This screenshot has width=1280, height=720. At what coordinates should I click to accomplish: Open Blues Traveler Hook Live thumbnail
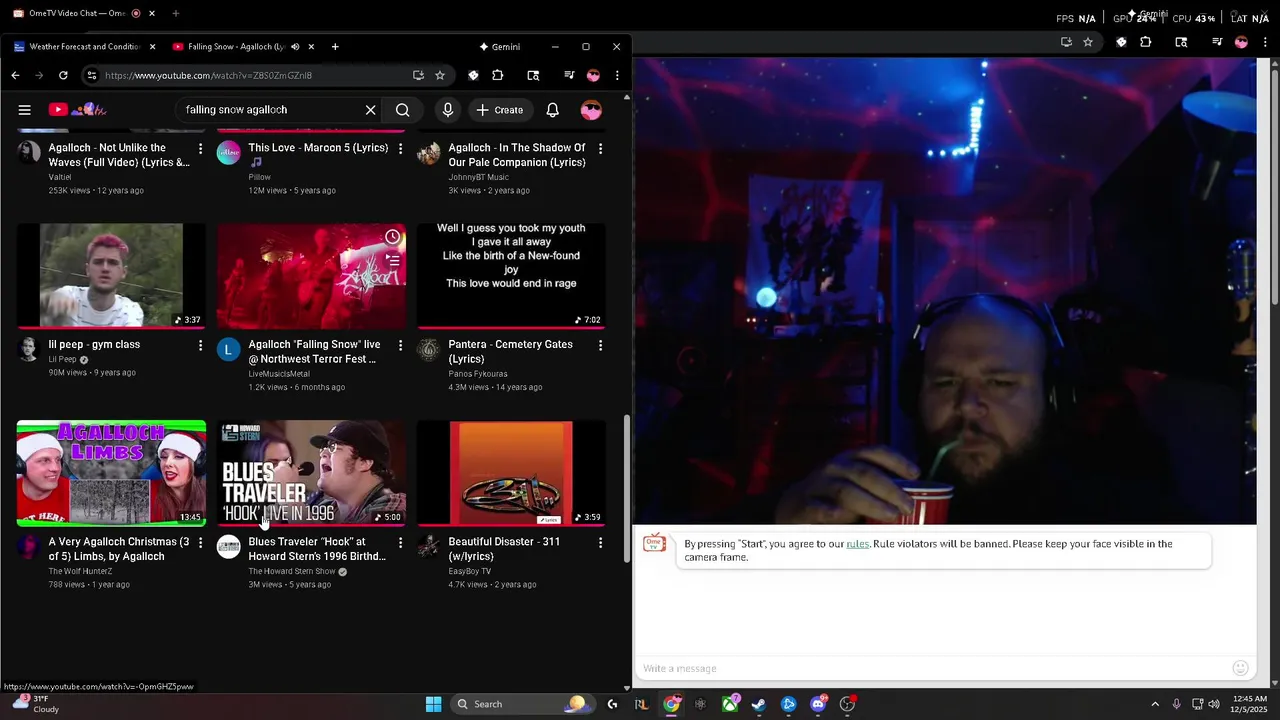point(311,472)
